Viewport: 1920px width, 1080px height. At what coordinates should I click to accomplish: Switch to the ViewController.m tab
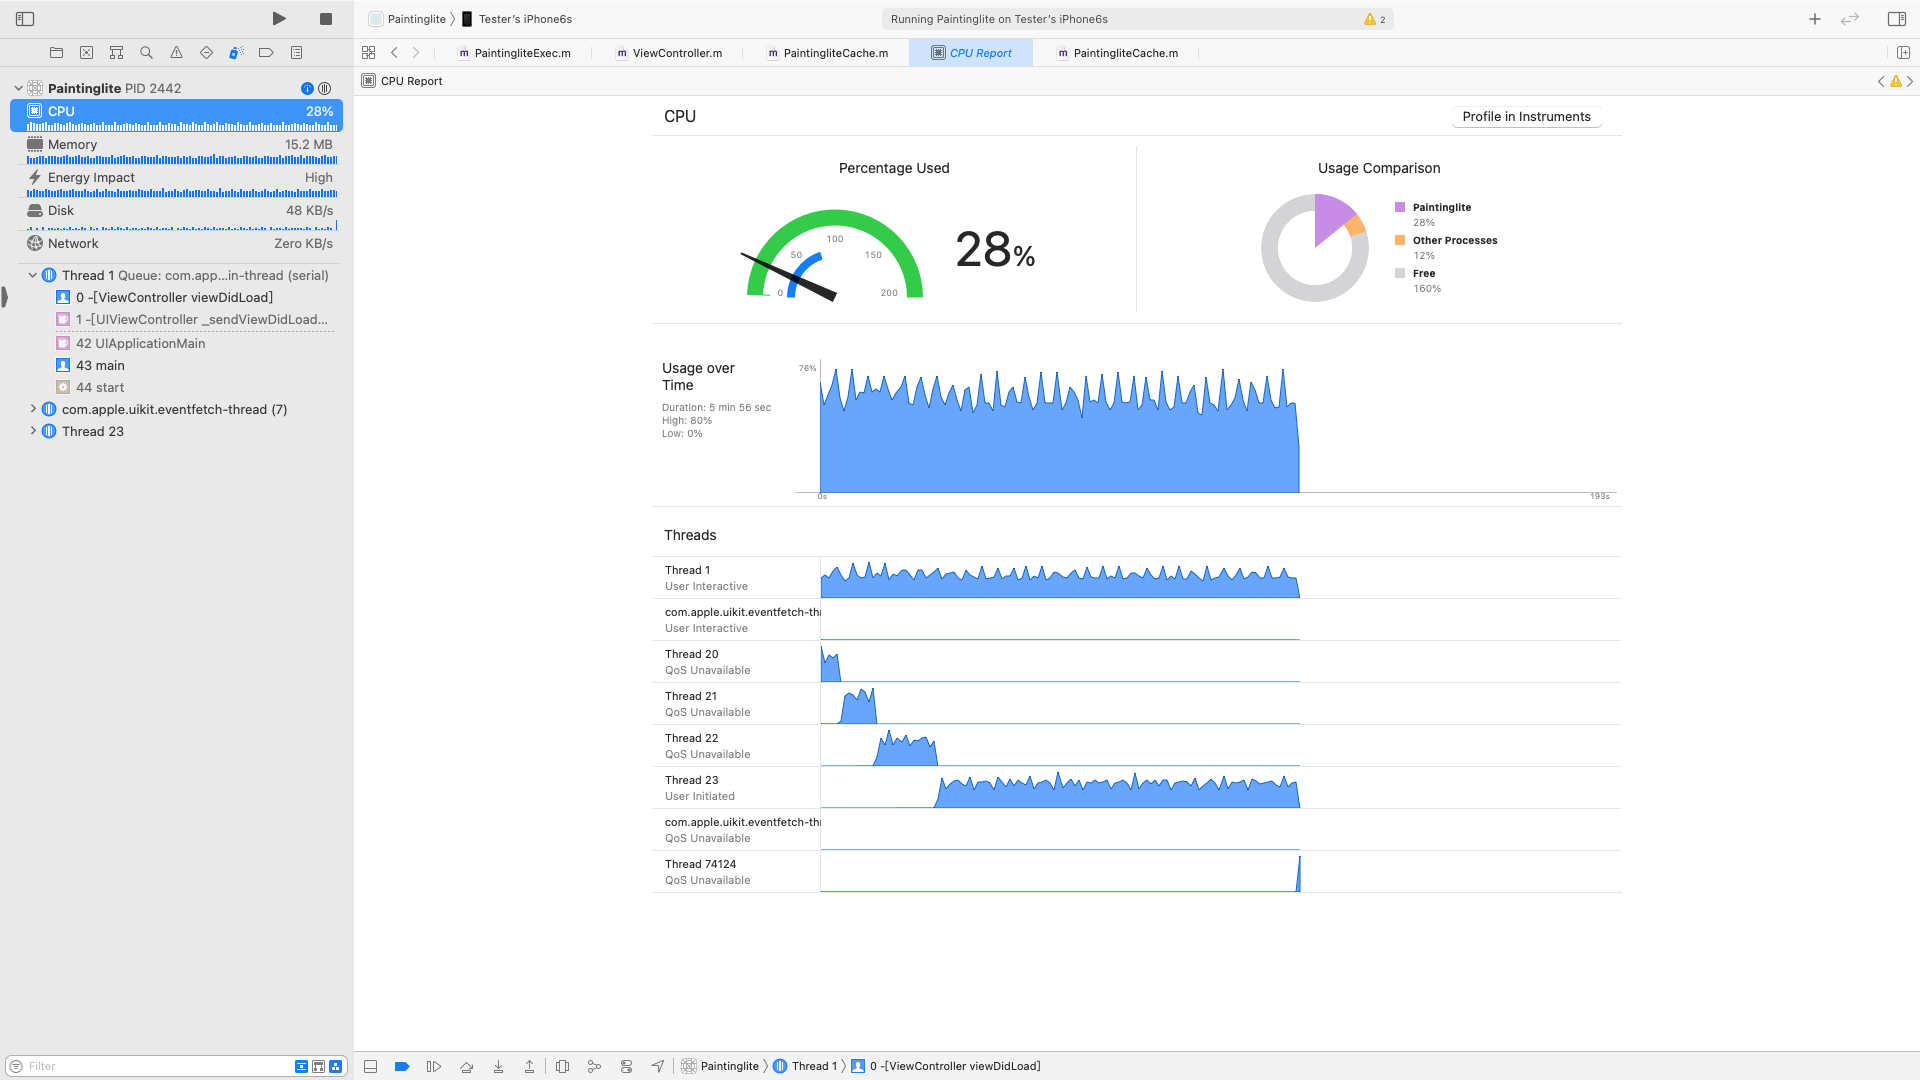tap(677, 53)
